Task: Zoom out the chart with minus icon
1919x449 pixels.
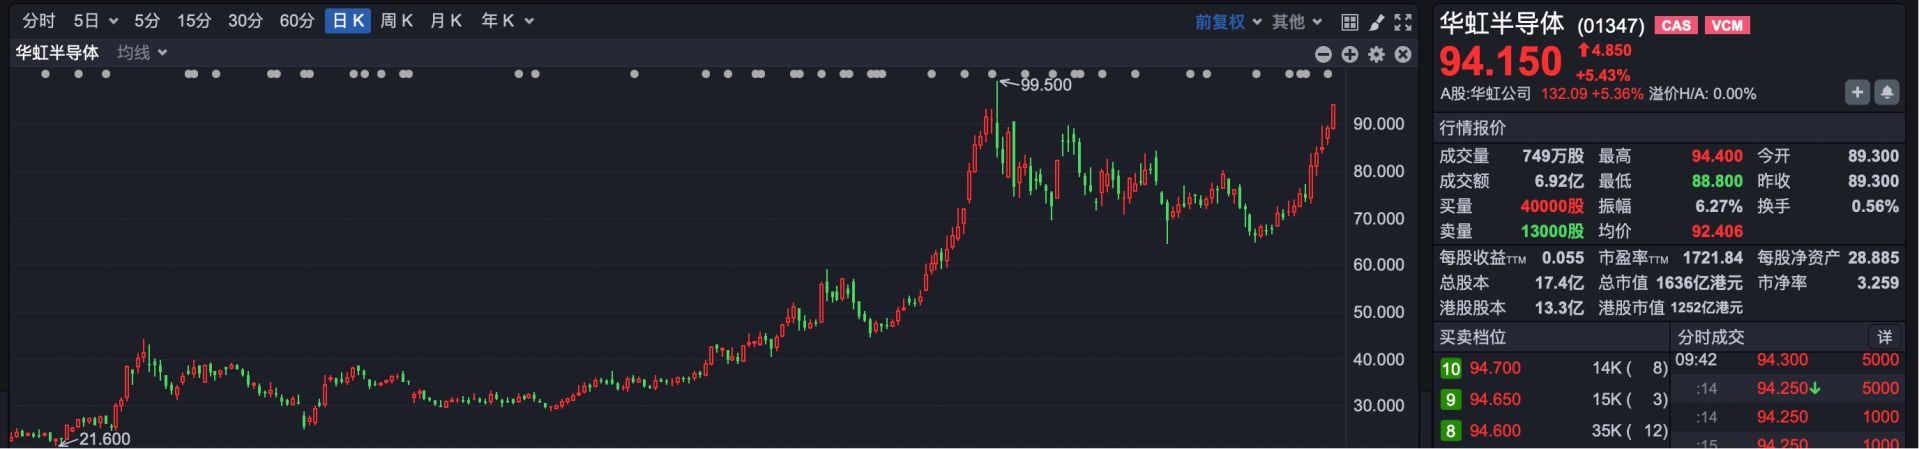Action: click(1323, 54)
